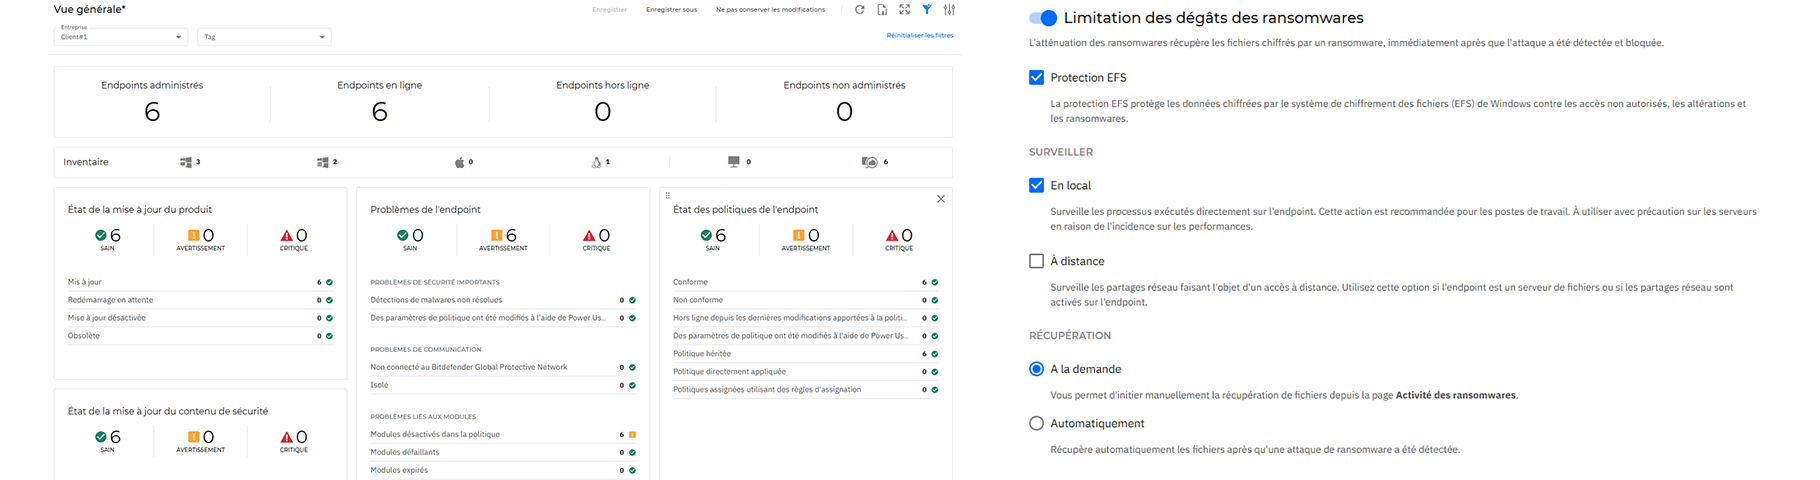1820x480 pixels.
Task: Click the Réinitialiser les filtres link
Action: click(919, 35)
